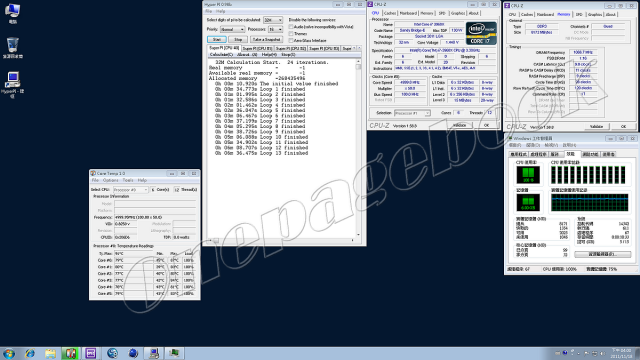Open Hyper PI Help menu
This screenshot has height=360, width=640.
click(220, 11)
